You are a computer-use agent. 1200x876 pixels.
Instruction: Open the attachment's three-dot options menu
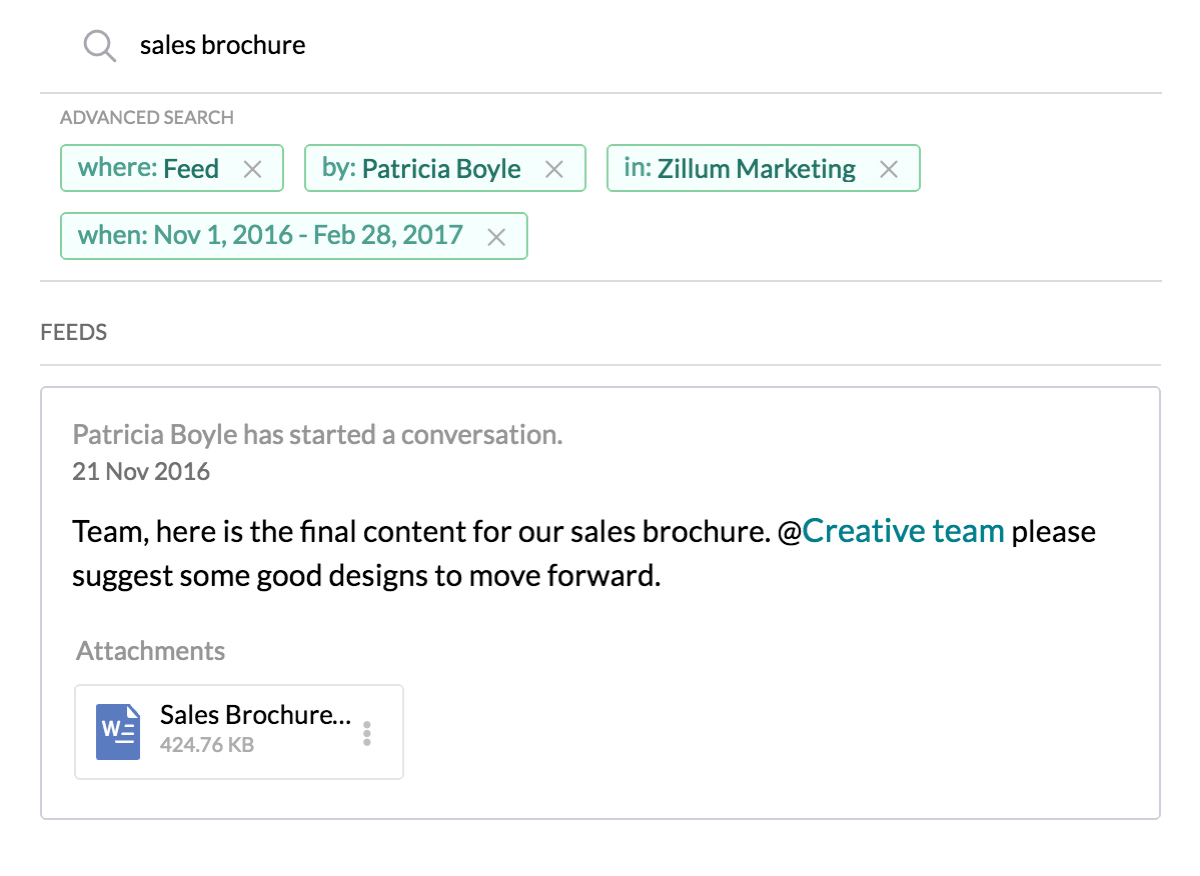click(367, 733)
